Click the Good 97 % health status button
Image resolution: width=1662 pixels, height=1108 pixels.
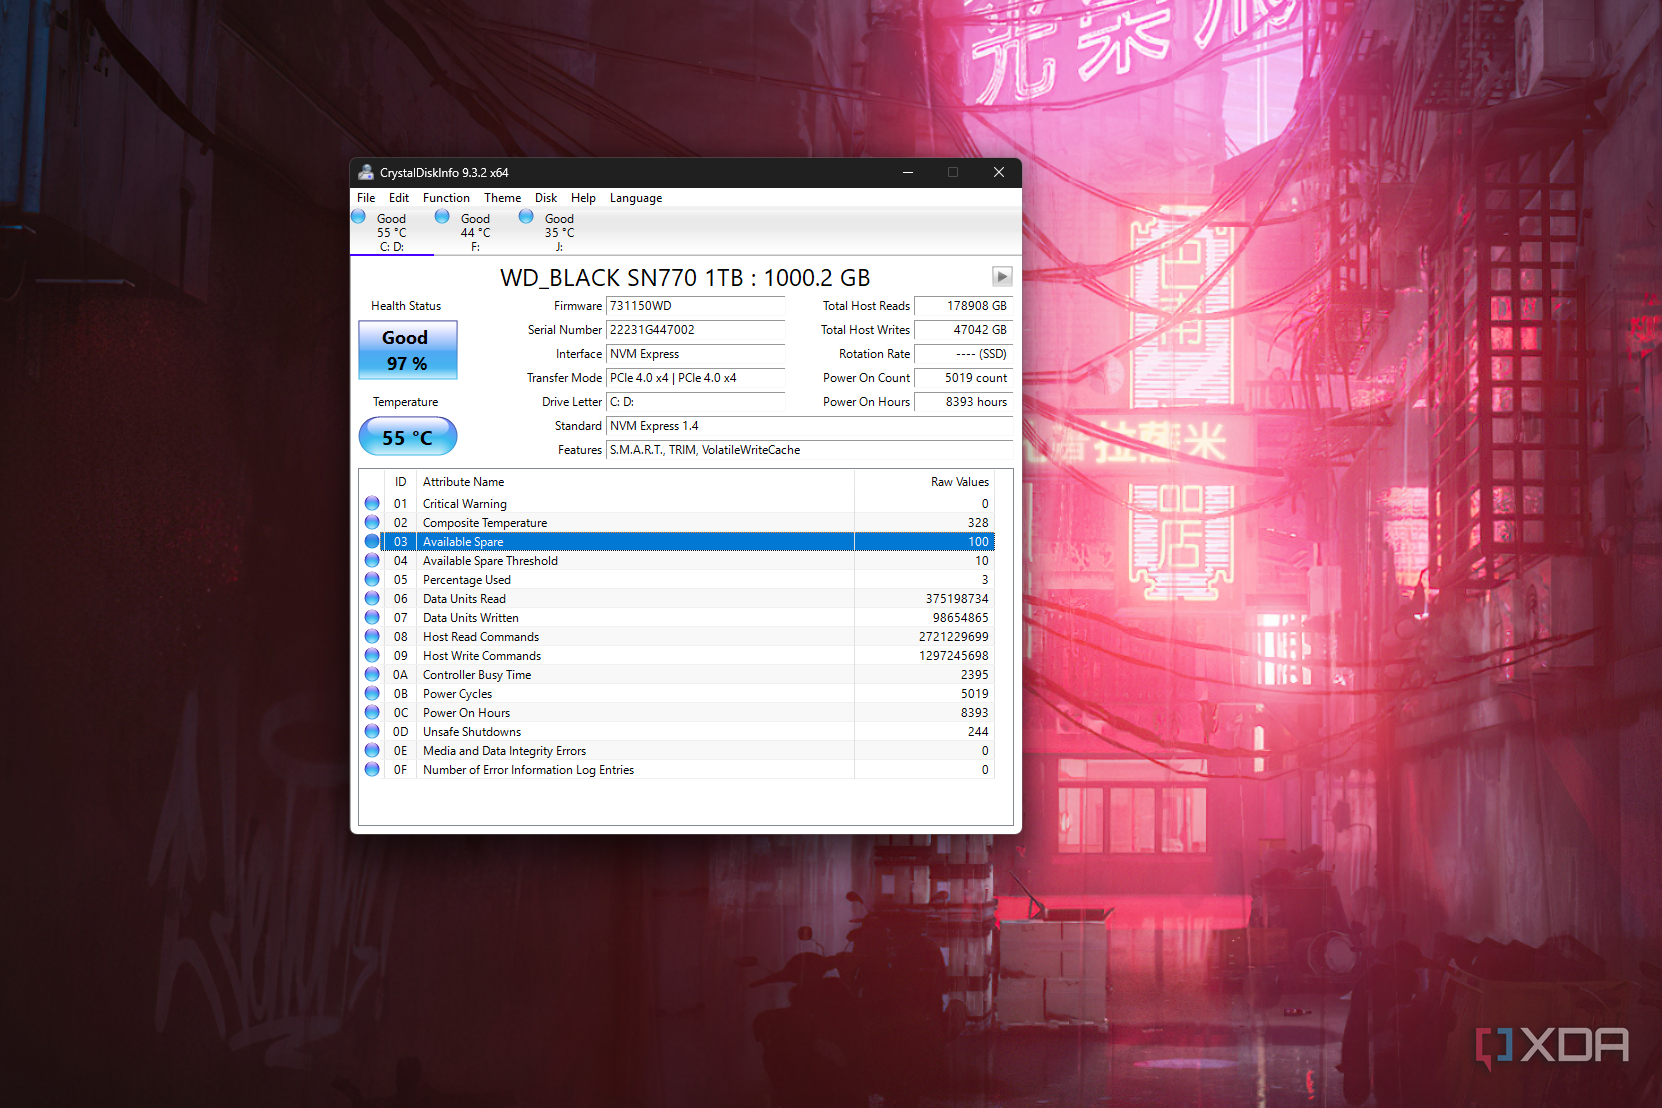[408, 350]
